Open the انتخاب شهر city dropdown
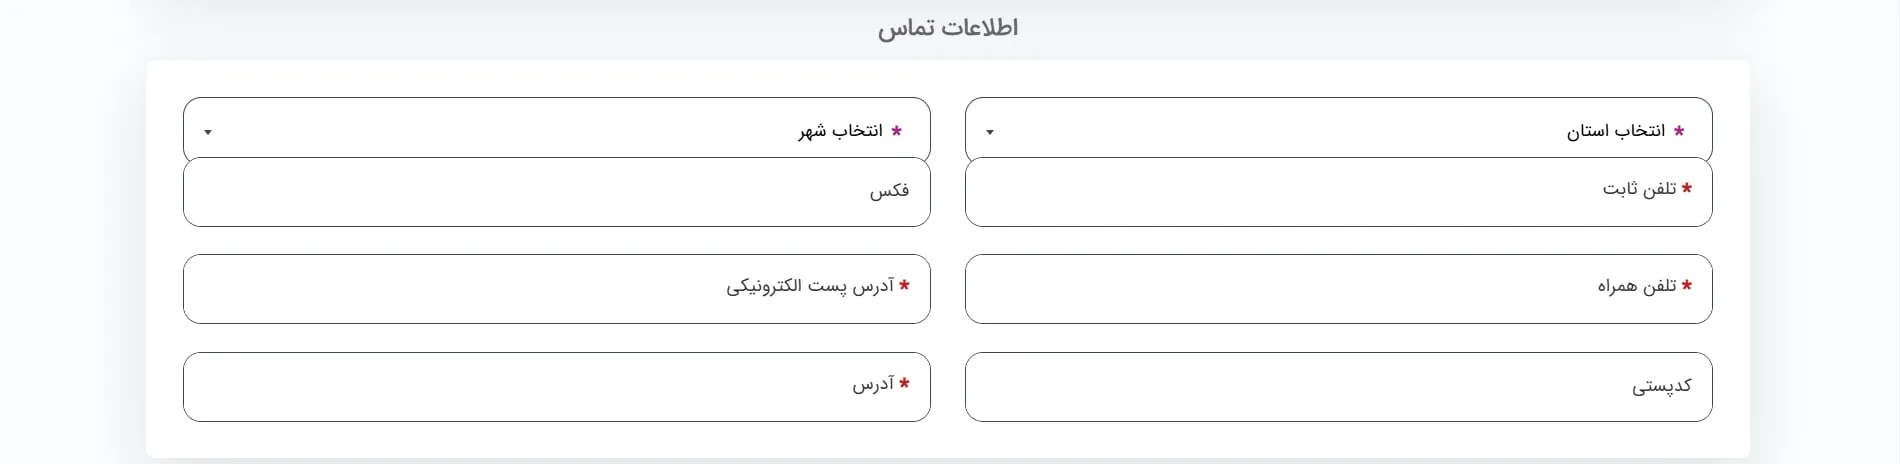1900x464 pixels. coord(556,130)
